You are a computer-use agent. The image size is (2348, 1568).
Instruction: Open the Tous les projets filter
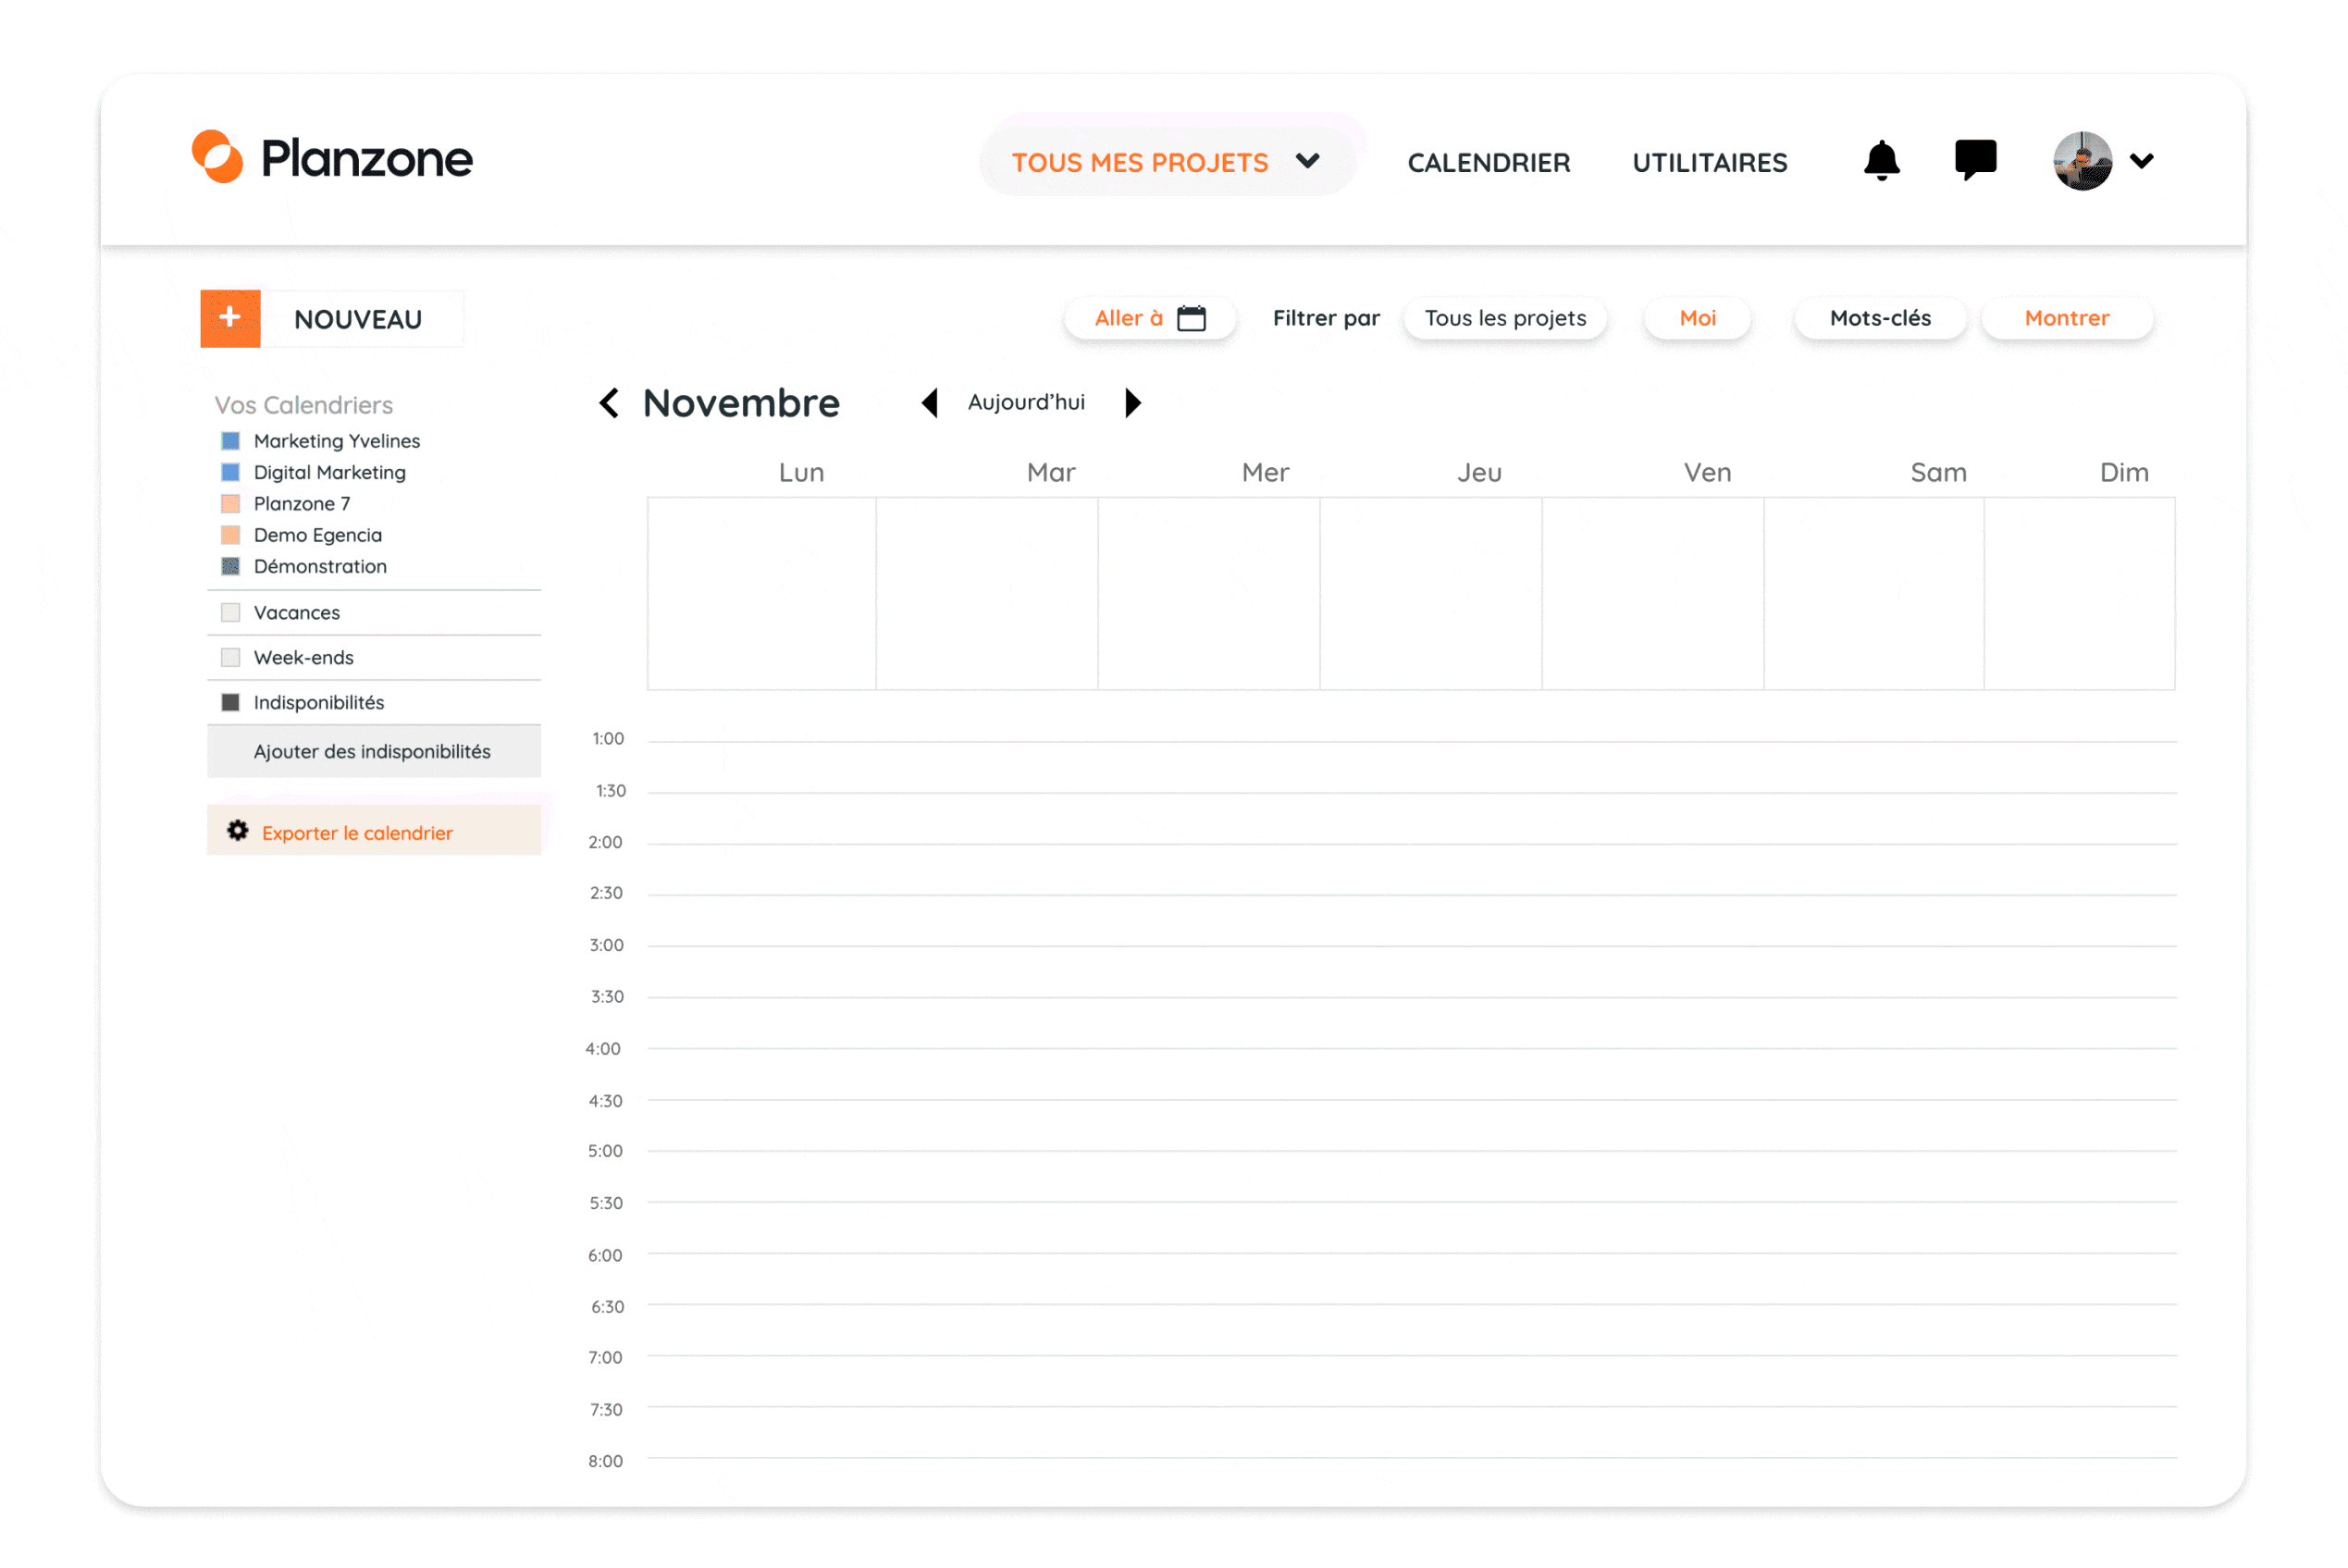coord(1504,318)
